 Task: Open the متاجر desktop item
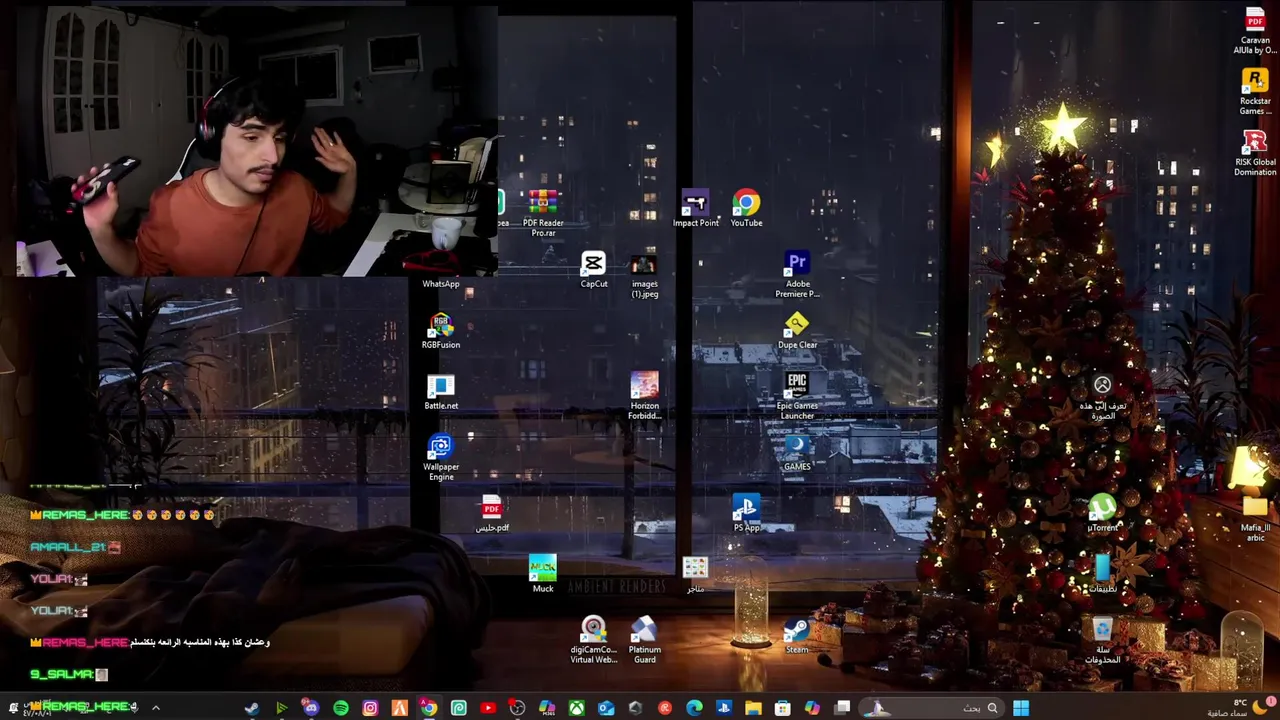695,575
